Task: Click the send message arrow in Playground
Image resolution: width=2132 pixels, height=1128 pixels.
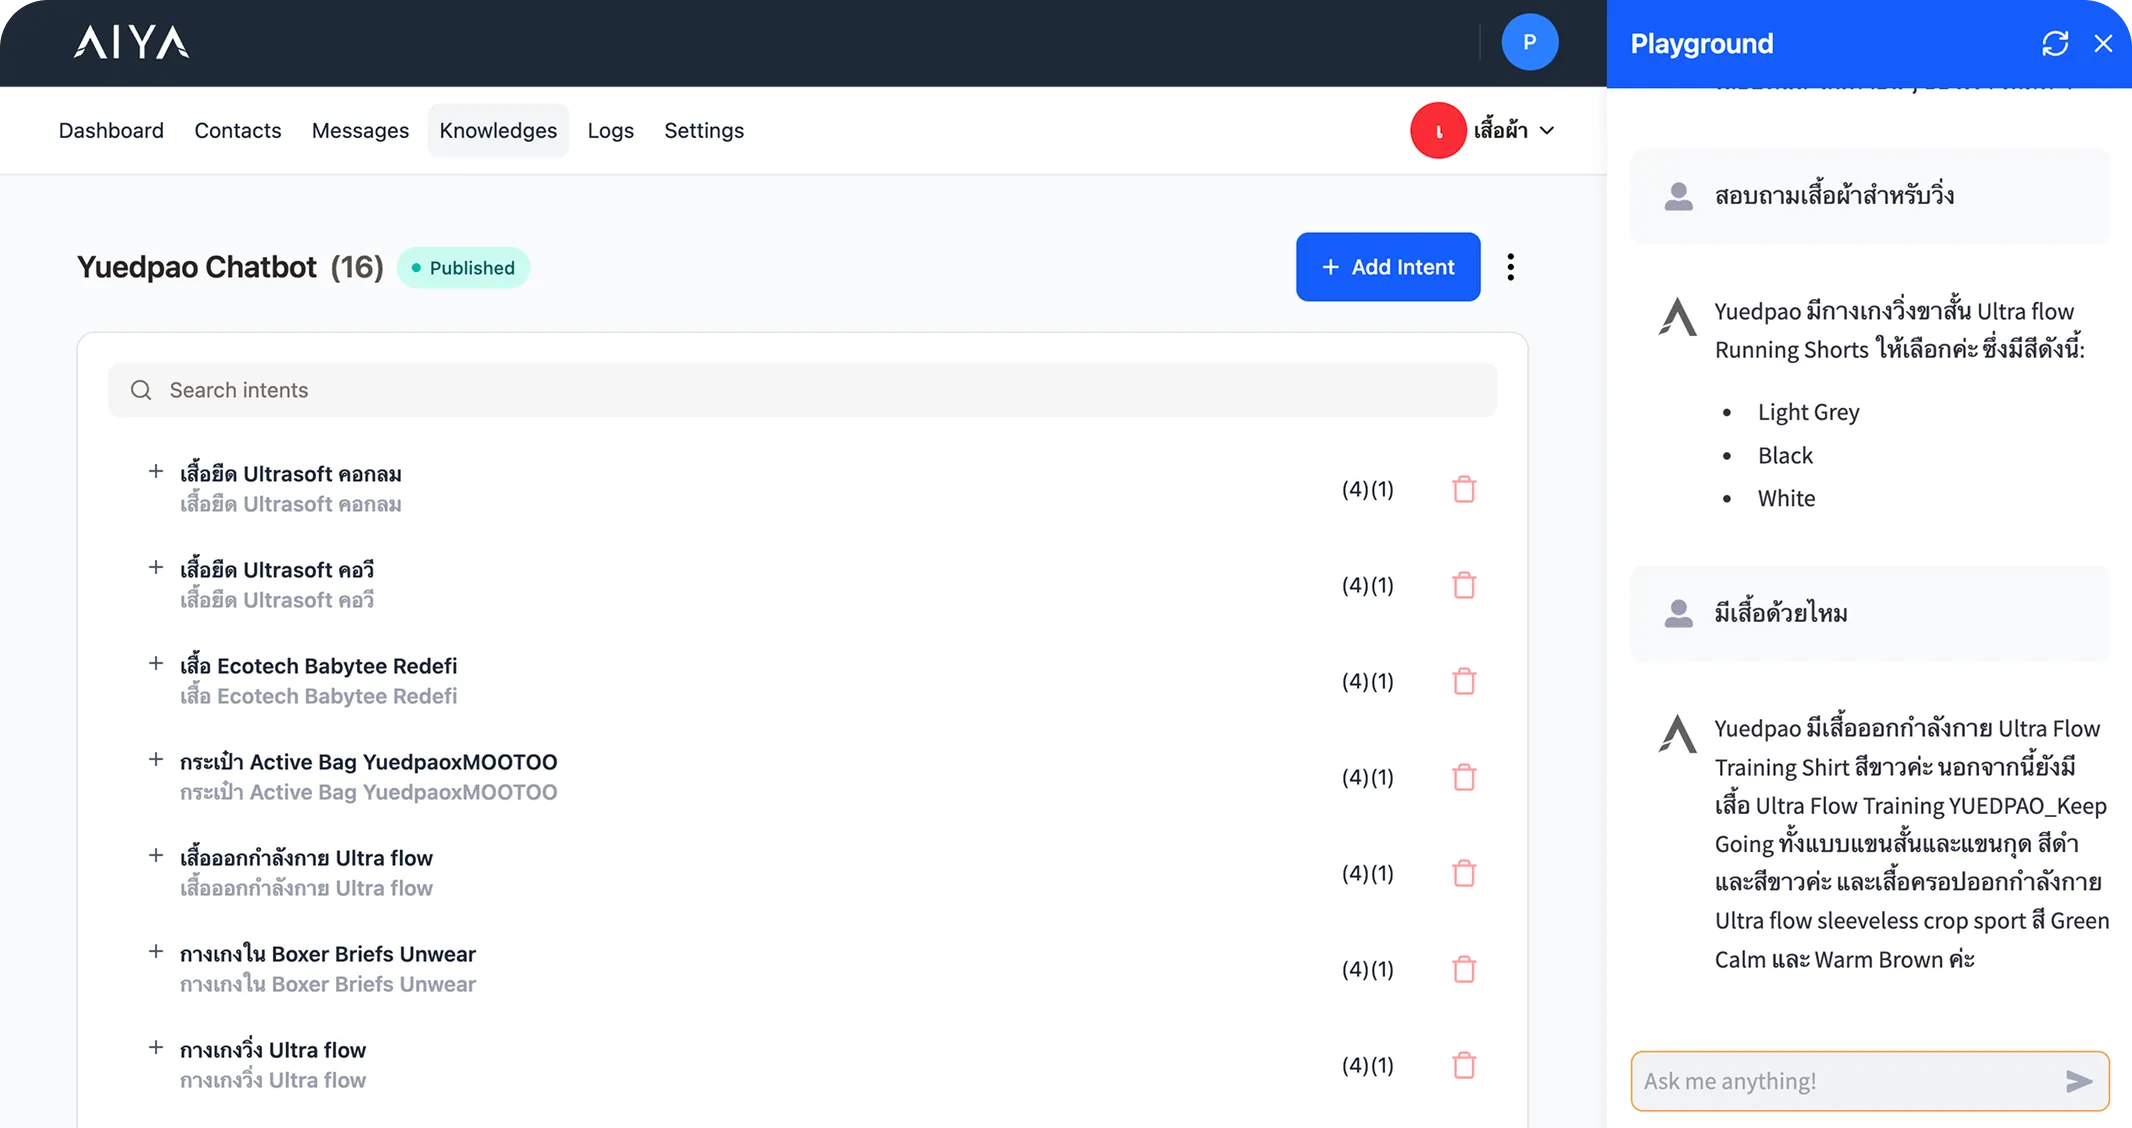Action: tap(2078, 1081)
